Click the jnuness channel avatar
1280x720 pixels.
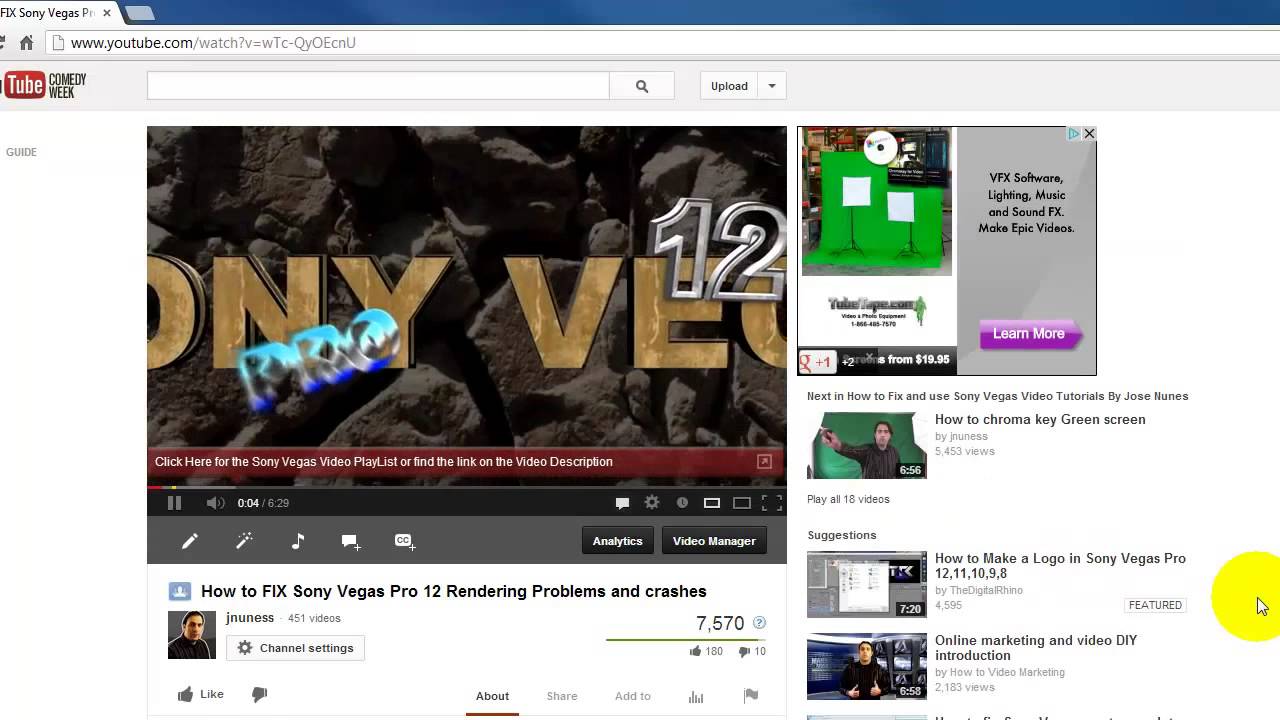click(x=192, y=635)
